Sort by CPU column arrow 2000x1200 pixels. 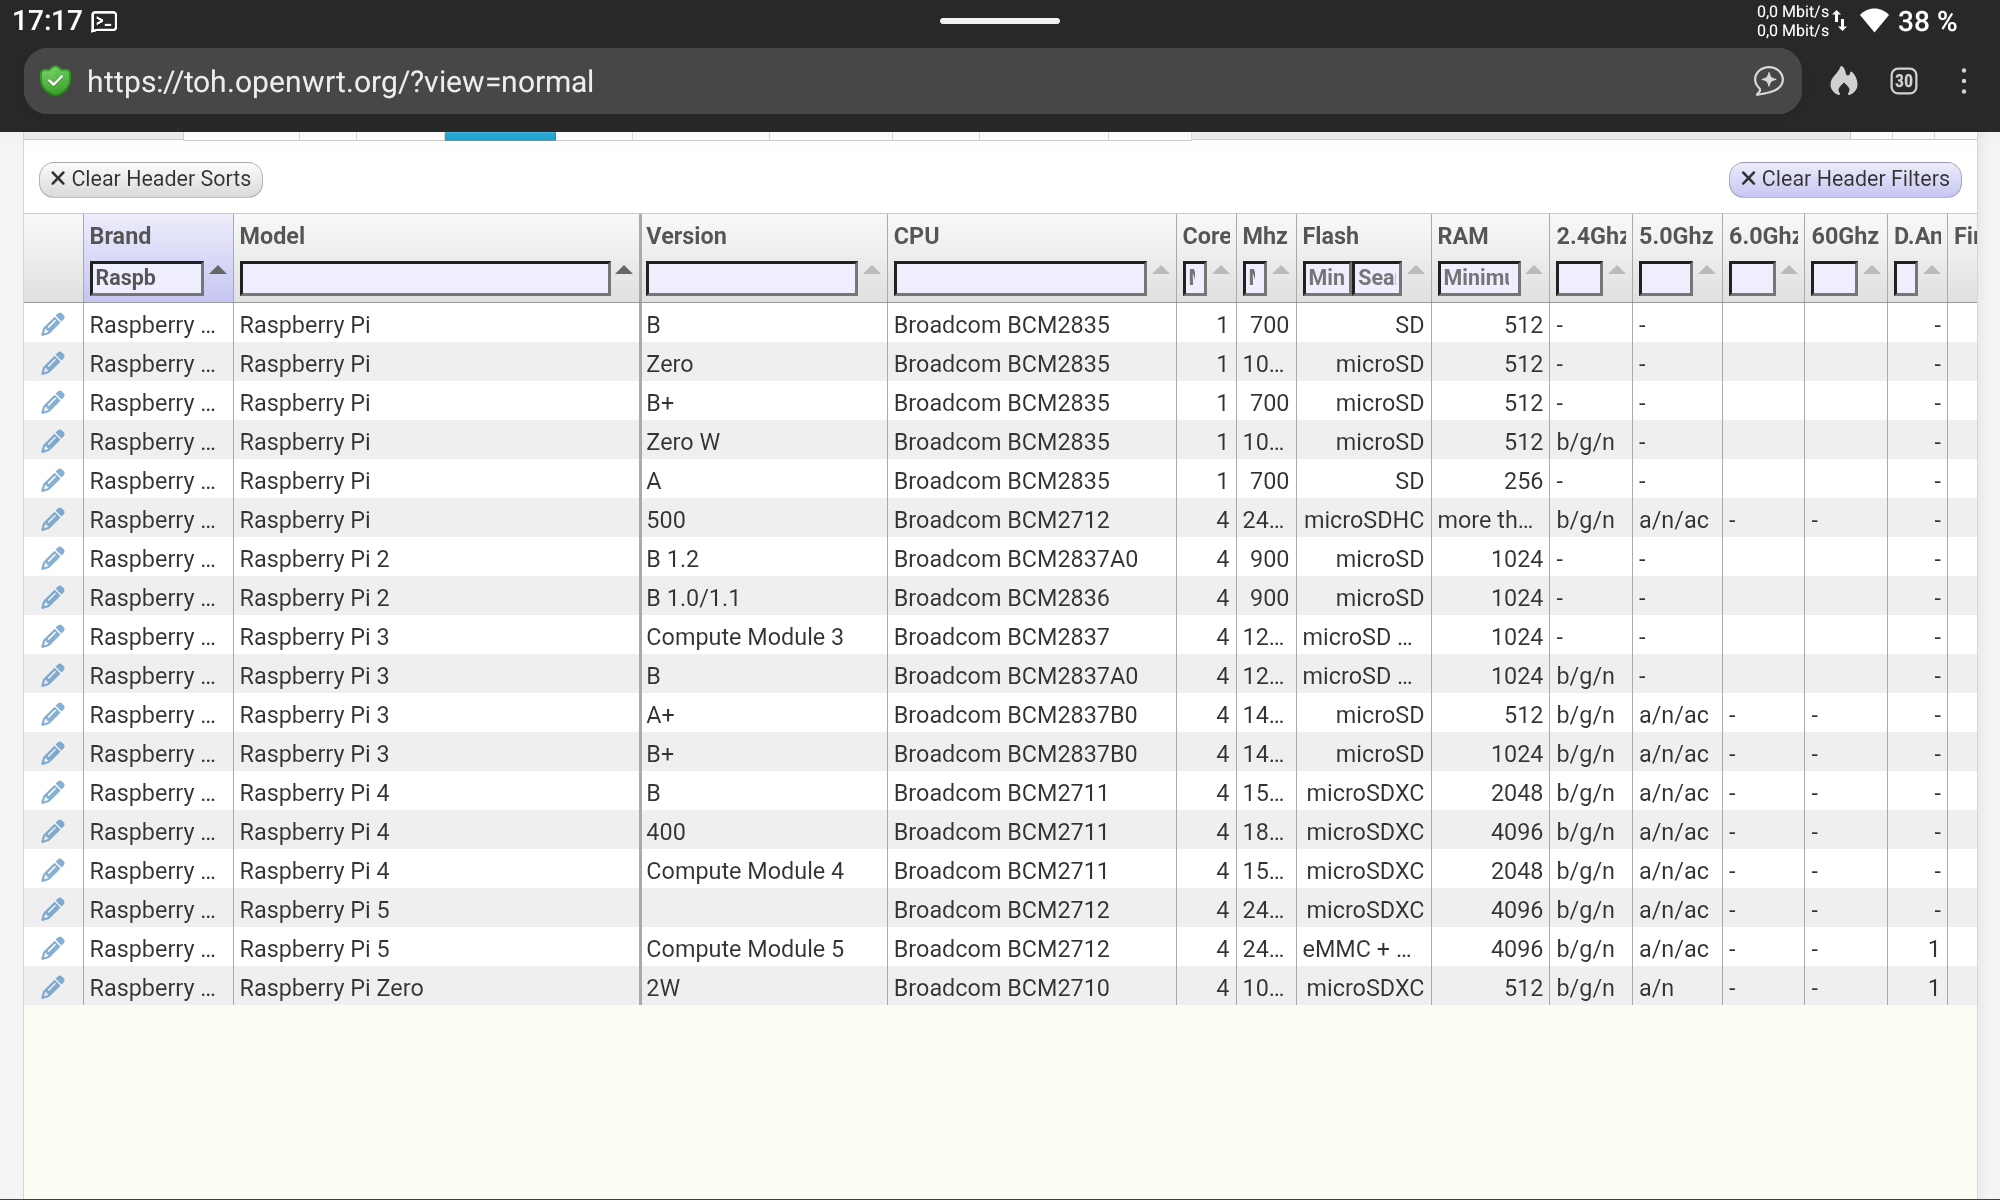pos(1160,271)
